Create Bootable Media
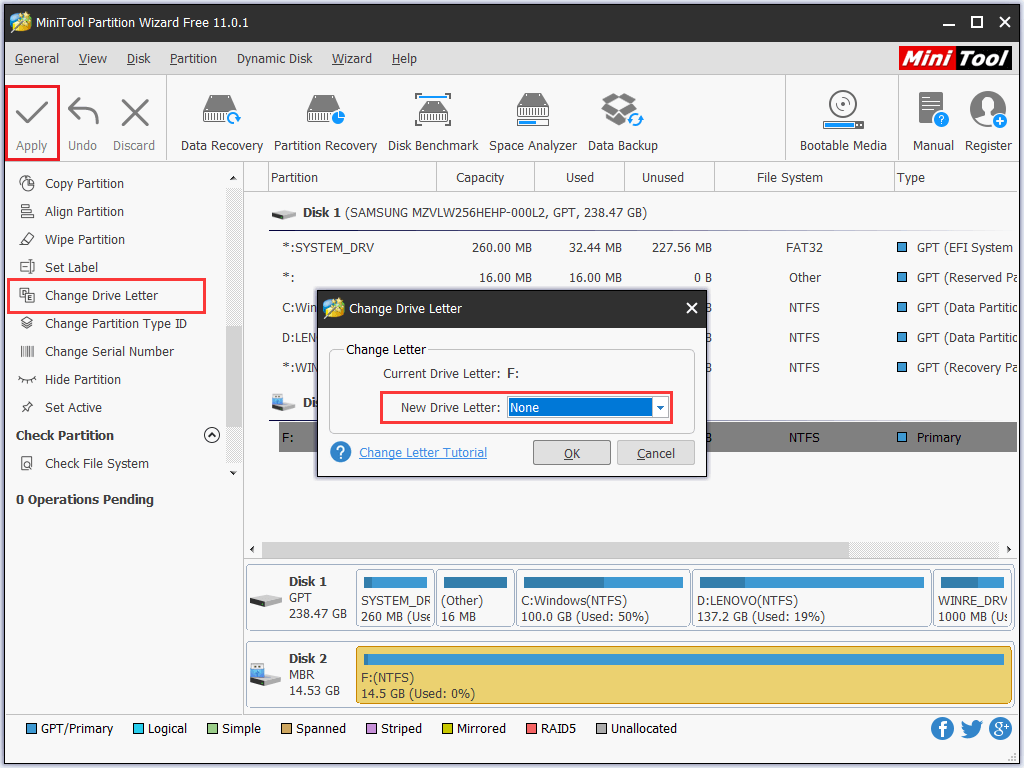1024x768 pixels. tap(843, 121)
